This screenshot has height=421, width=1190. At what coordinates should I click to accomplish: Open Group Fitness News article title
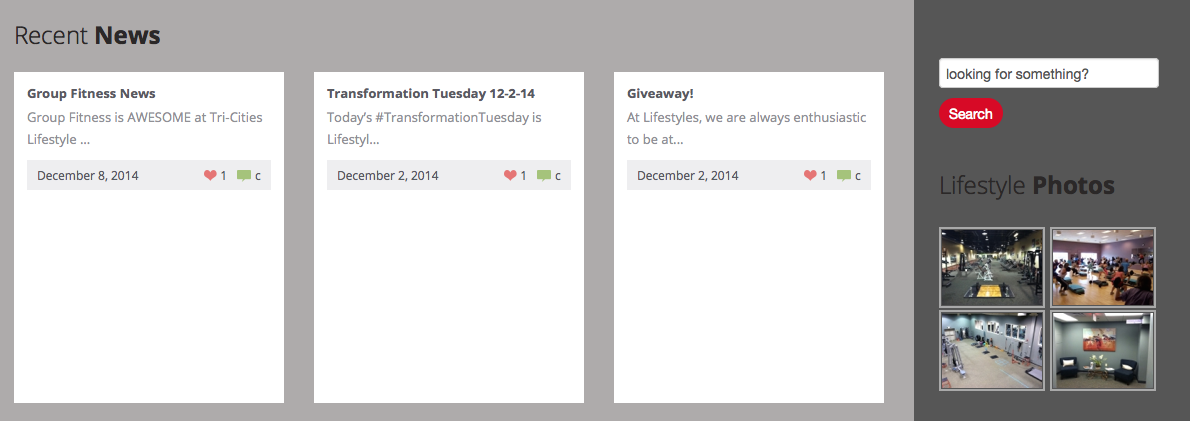(x=91, y=93)
